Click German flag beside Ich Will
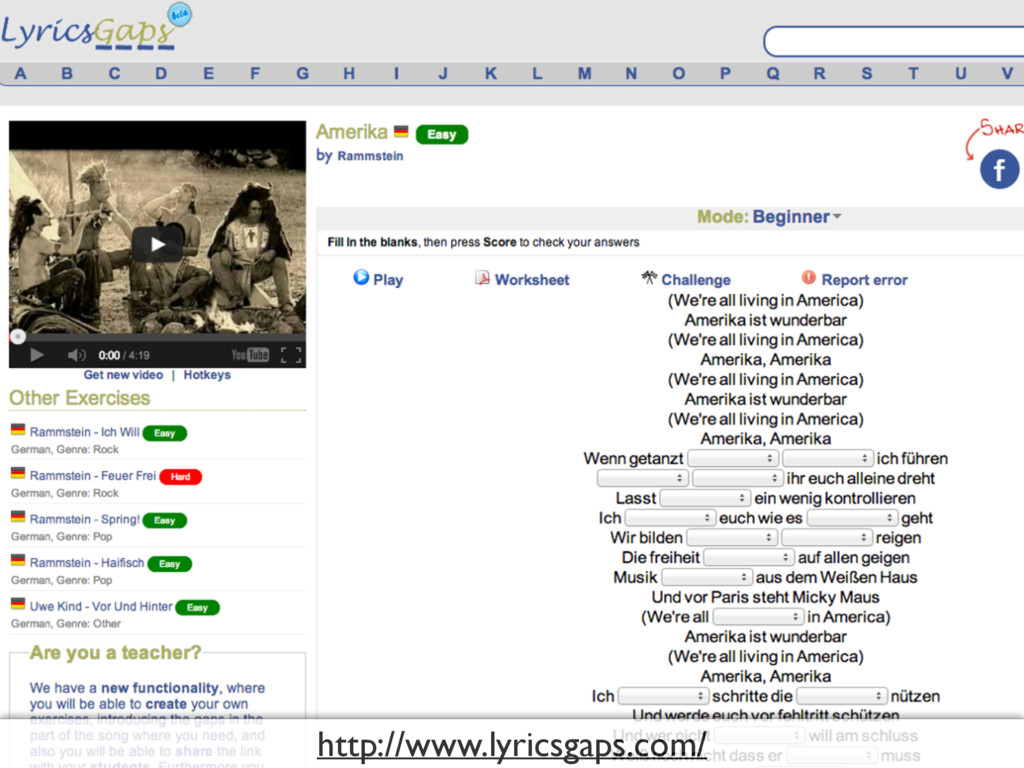 click(x=18, y=430)
